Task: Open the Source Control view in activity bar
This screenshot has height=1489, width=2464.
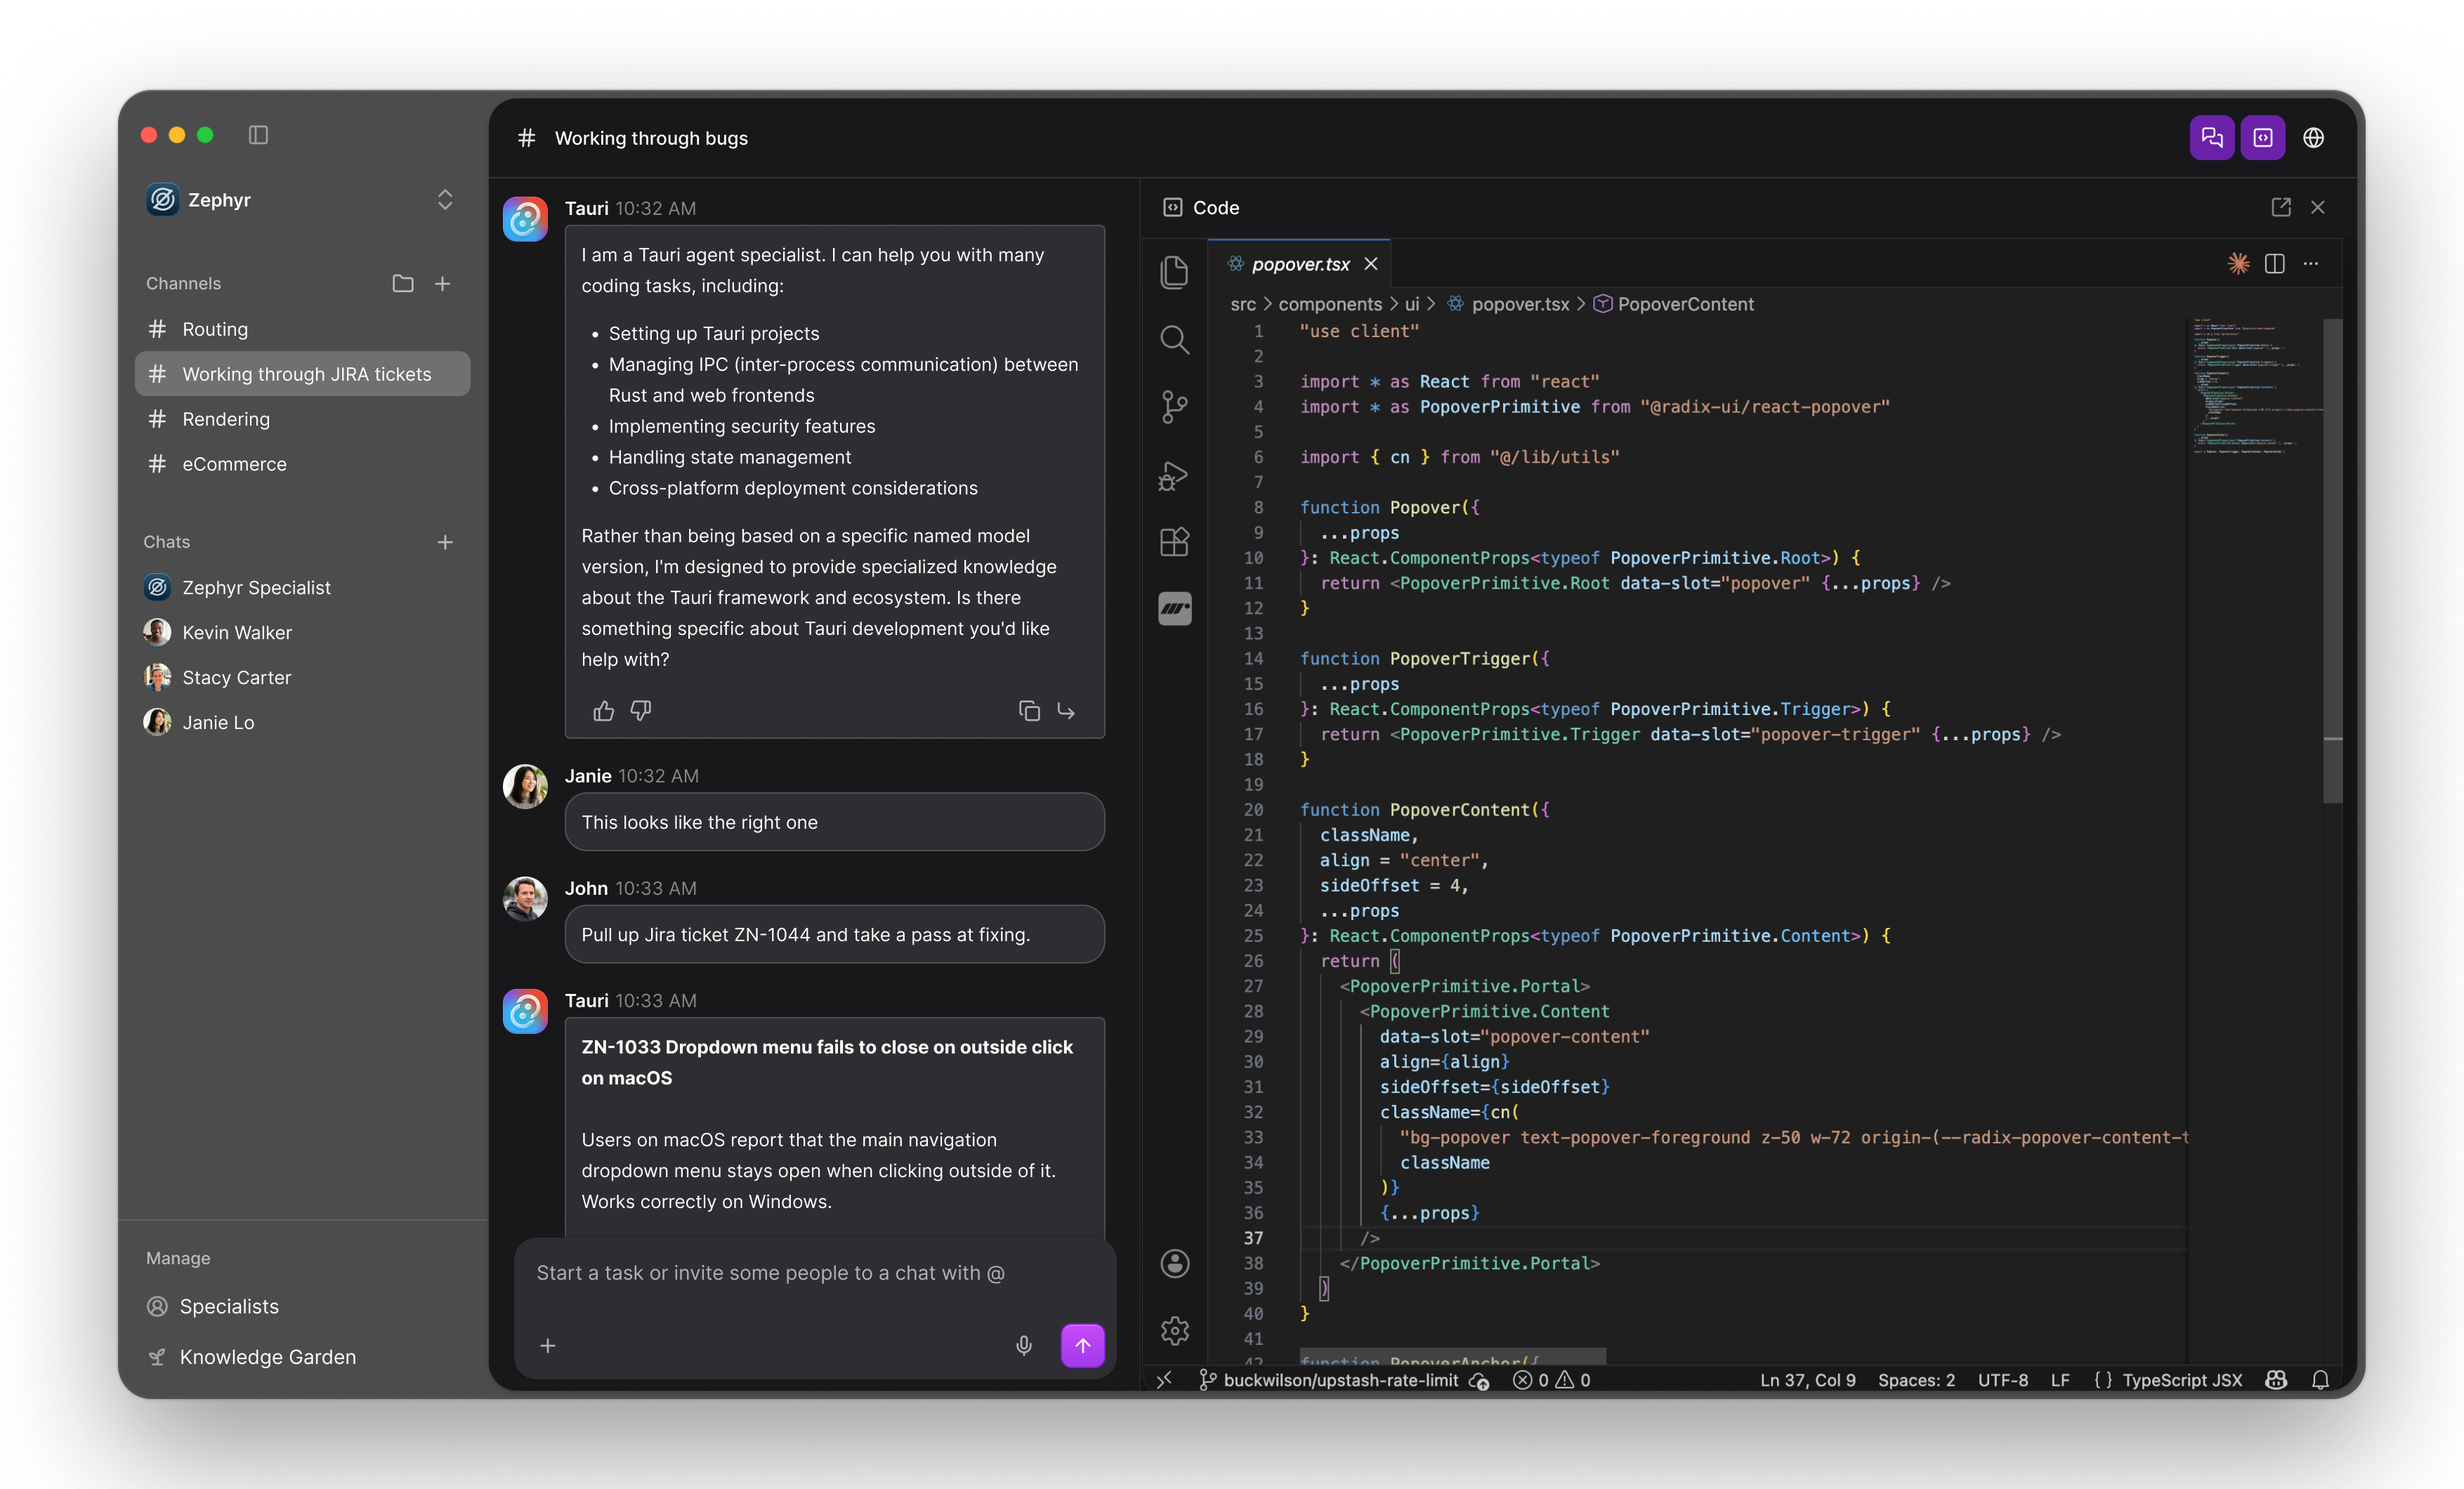Action: 1174,407
